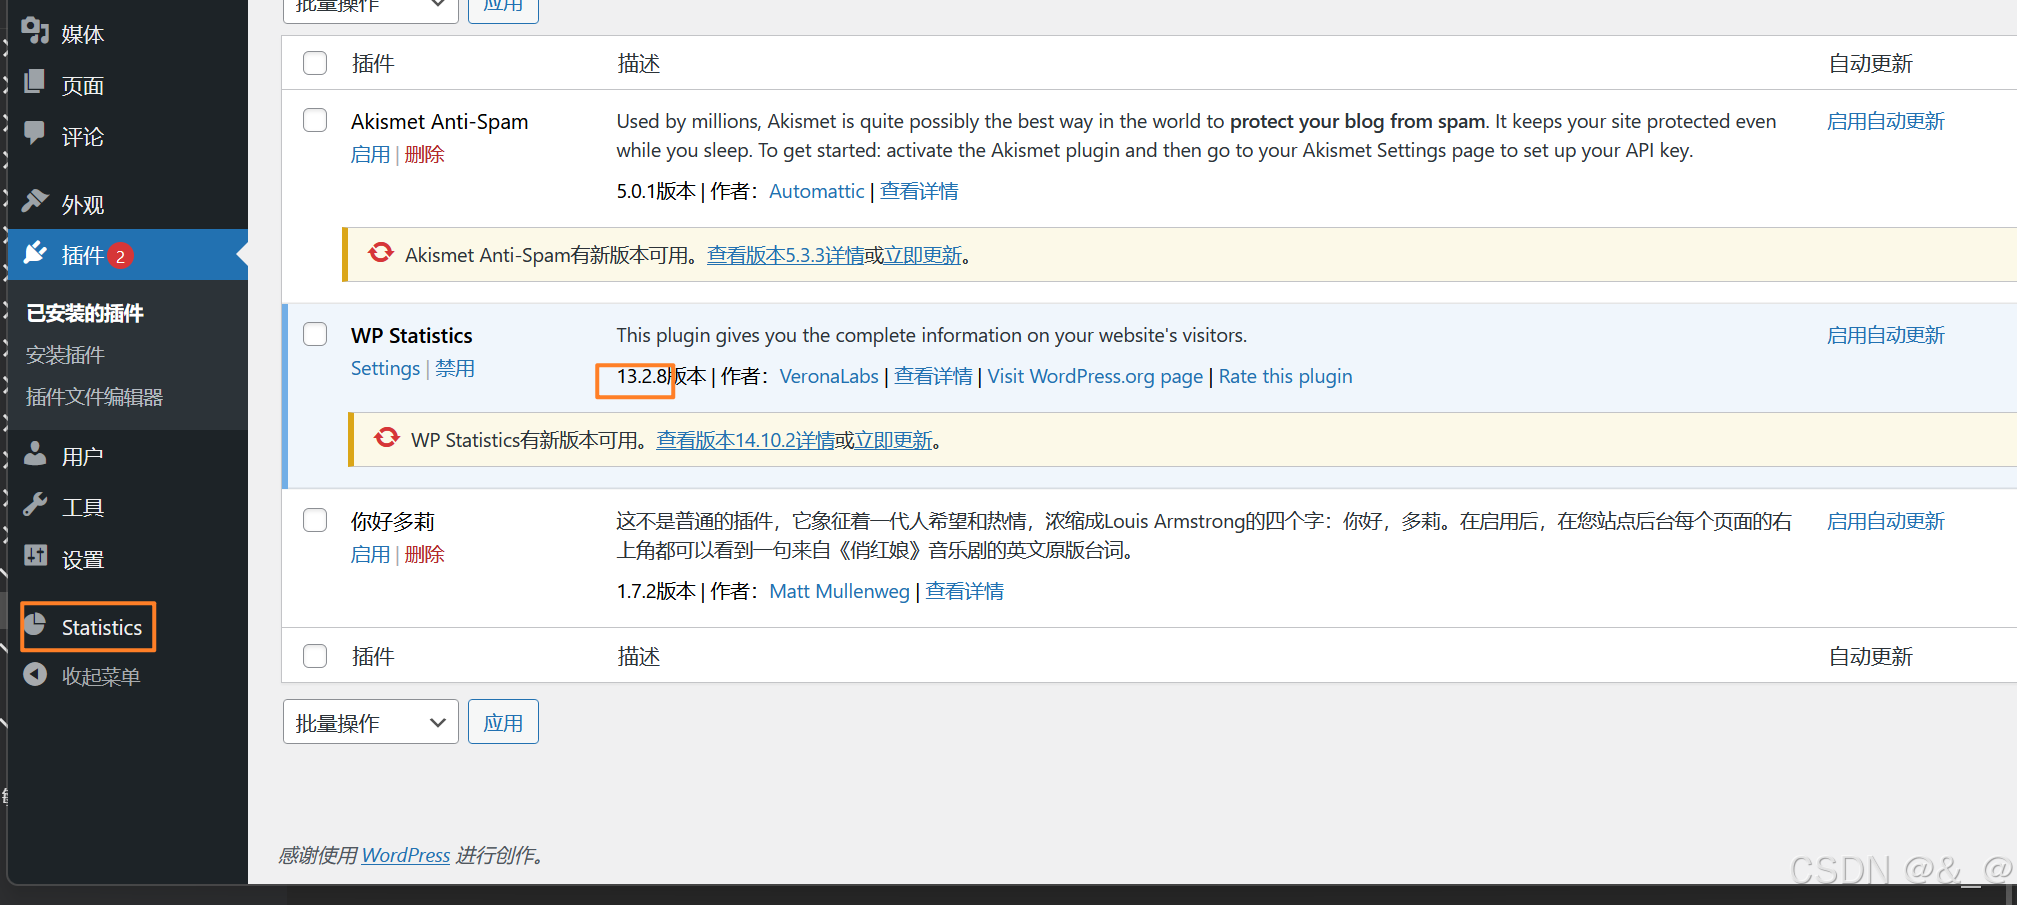Open 查看版本14.10.2详情 link

tap(745, 440)
